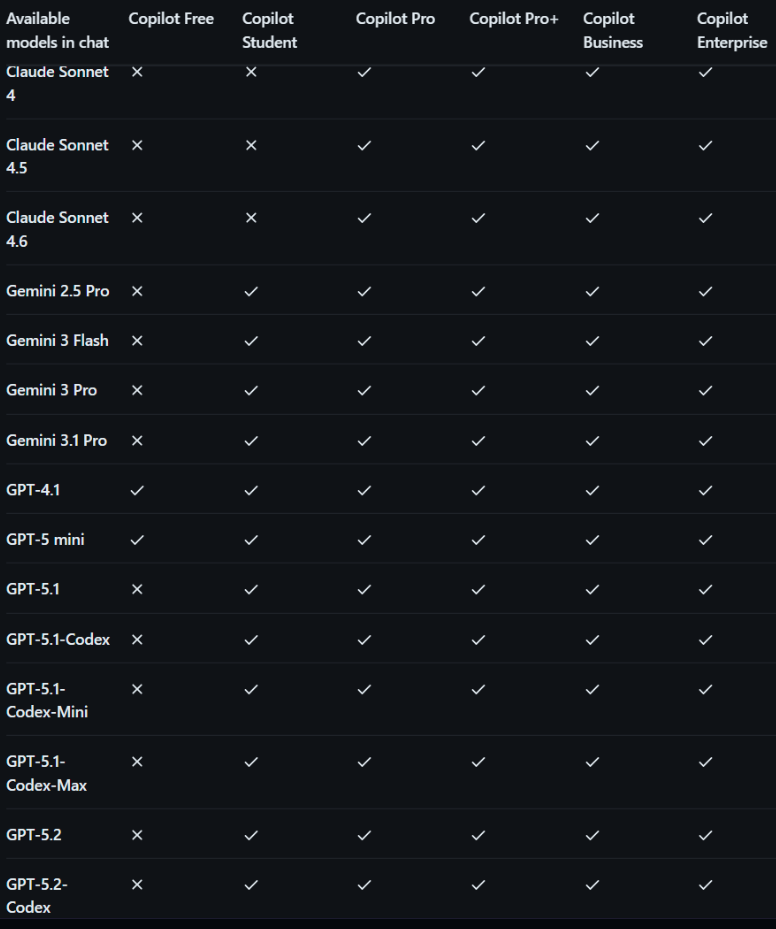This screenshot has width=776, height=929.
Task: Click GPT-5.1 checkmark in the Copilot Pro column
Action: click(x=364, y=589)
